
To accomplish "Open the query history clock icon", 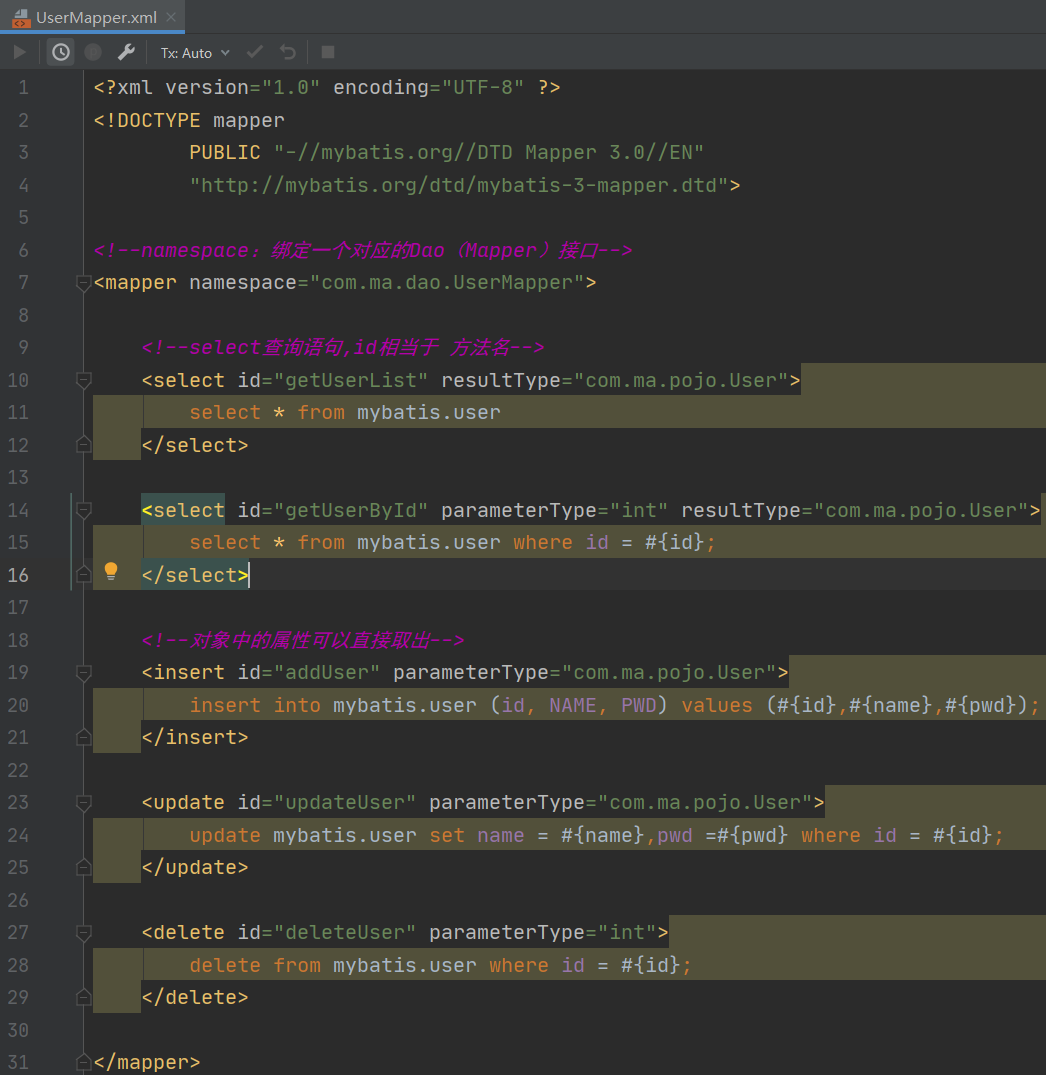I will [61, 52].
